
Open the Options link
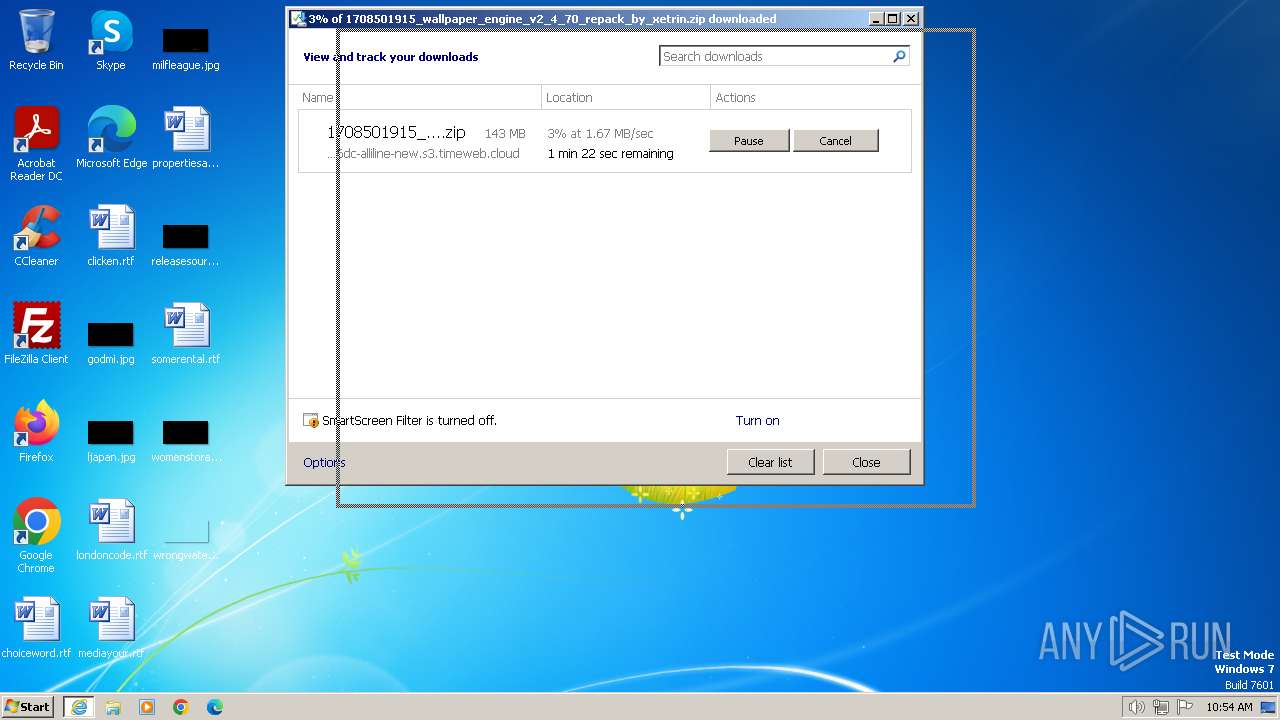pyautogui.click(x=324, y=462)
